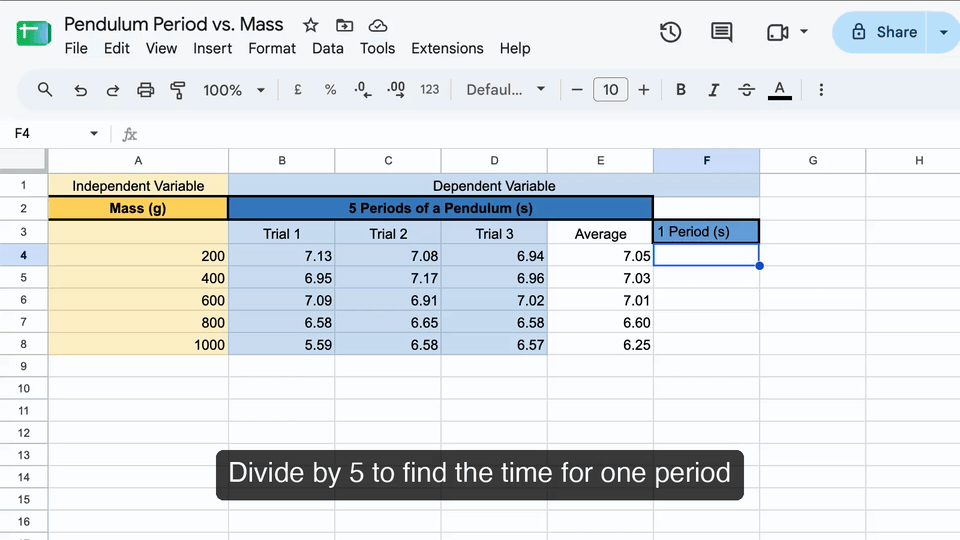Image resolution: width=960 pixels, height=540 pixels.
Task: Redo the last action
Action: 113,91
